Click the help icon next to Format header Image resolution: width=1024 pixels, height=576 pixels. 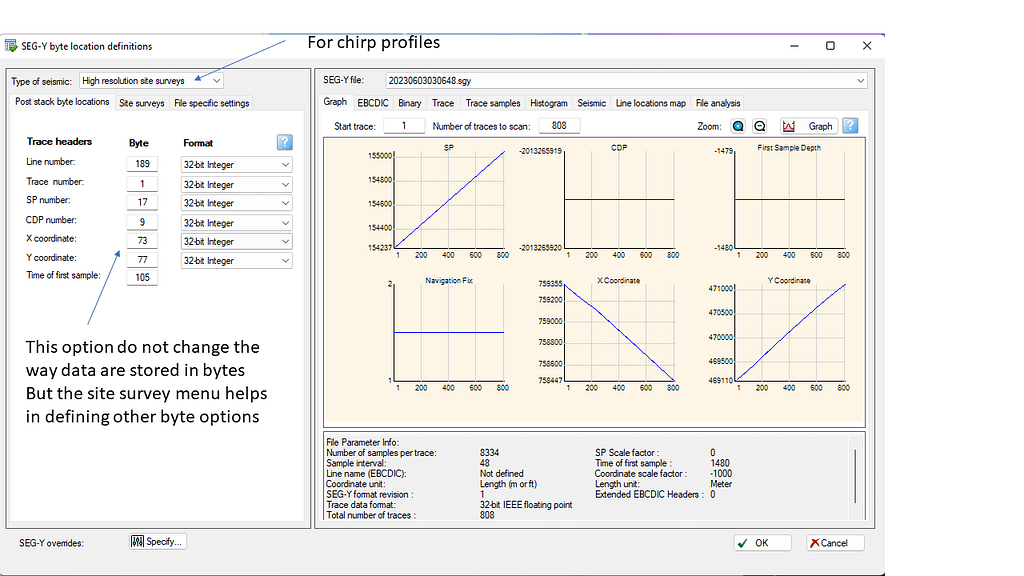pos(284,143)
